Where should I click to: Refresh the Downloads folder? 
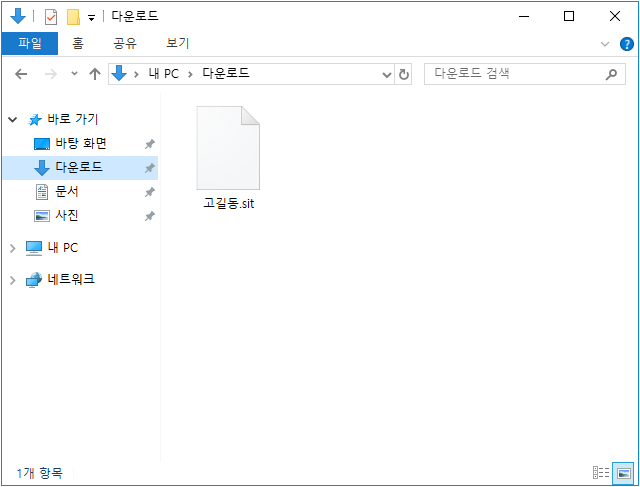[404, 74]
